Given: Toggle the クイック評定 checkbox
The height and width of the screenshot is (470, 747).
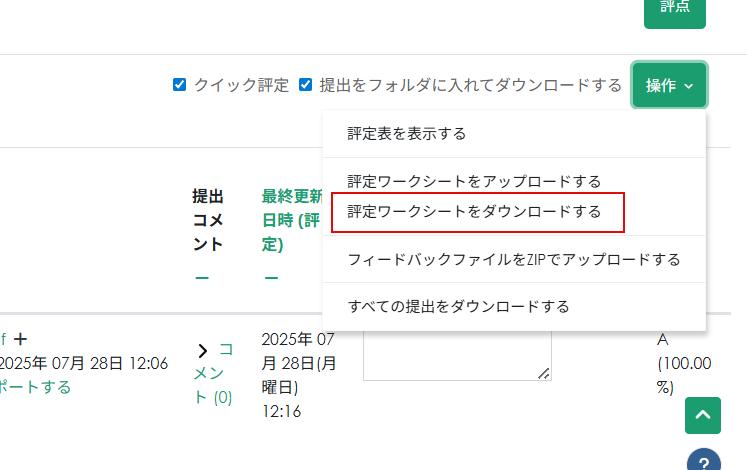Looking at the screenshot, I should coord(180,85).
